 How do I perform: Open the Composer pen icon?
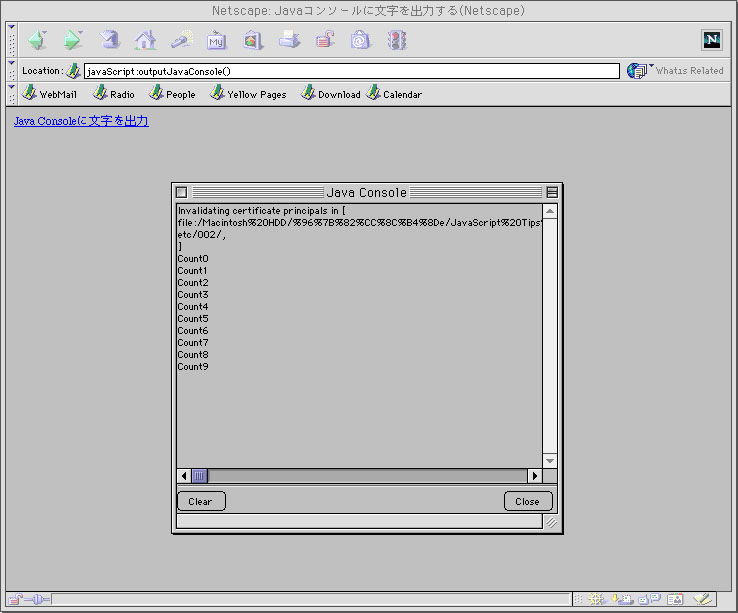point(702,599)
